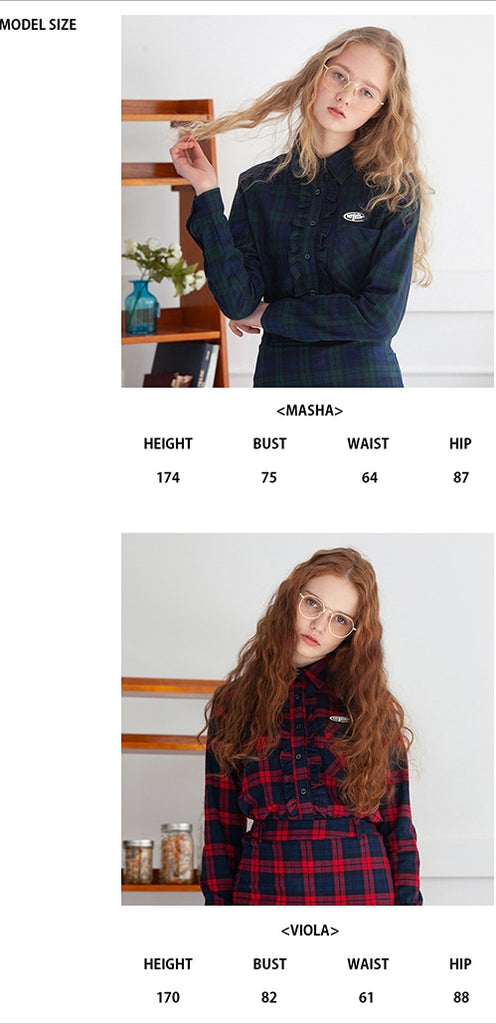Viewport: 496px width, 1024px height.
Task: Click Masha's height value 174
Action: coord(168,478)
